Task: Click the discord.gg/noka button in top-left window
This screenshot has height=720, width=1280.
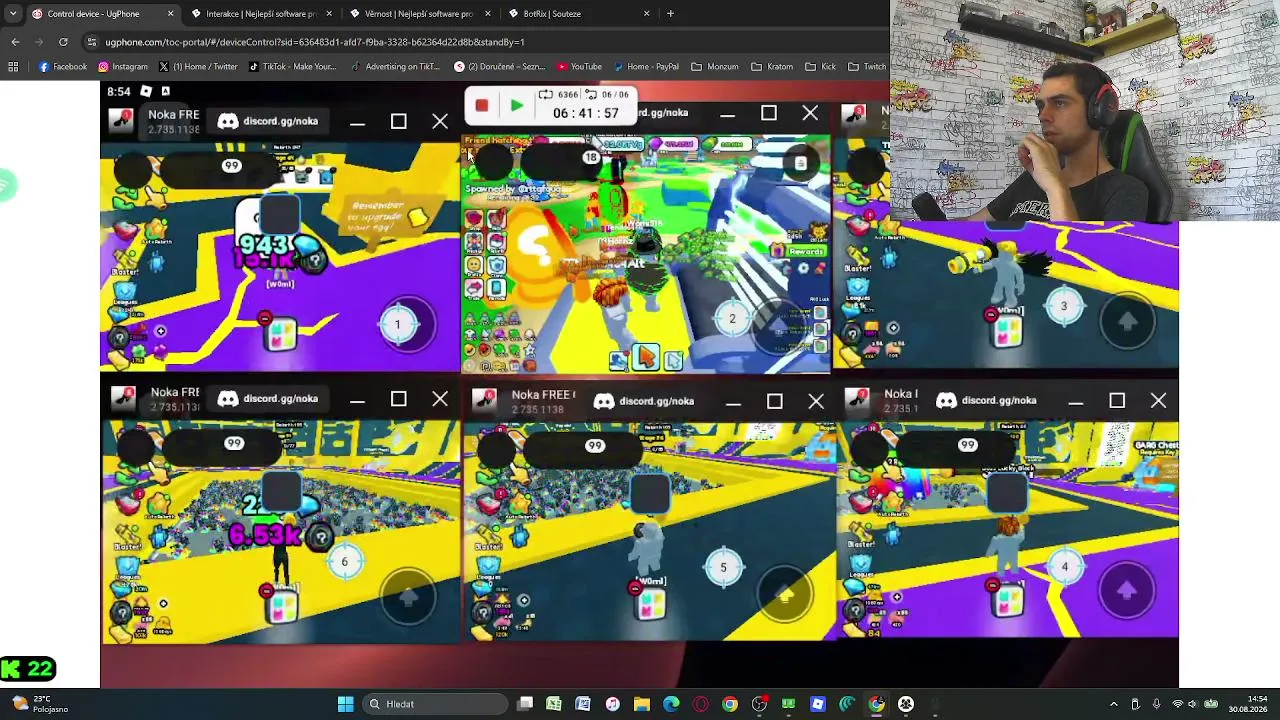Action: pos(268,121)
